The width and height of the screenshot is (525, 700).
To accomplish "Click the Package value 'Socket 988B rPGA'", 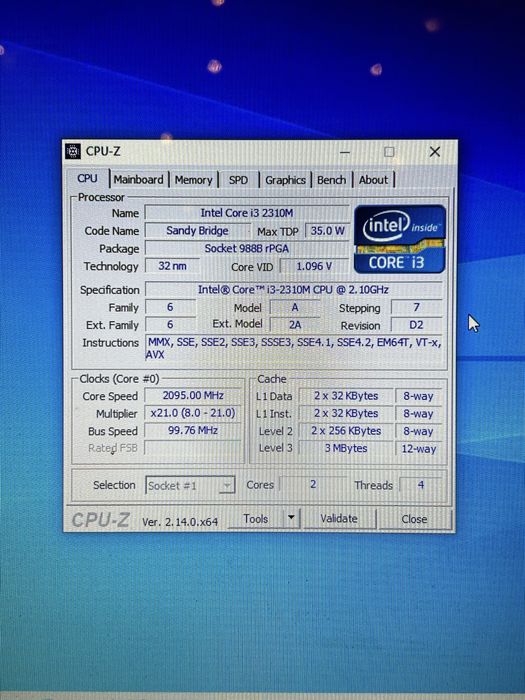I will (x=247, y=248).
